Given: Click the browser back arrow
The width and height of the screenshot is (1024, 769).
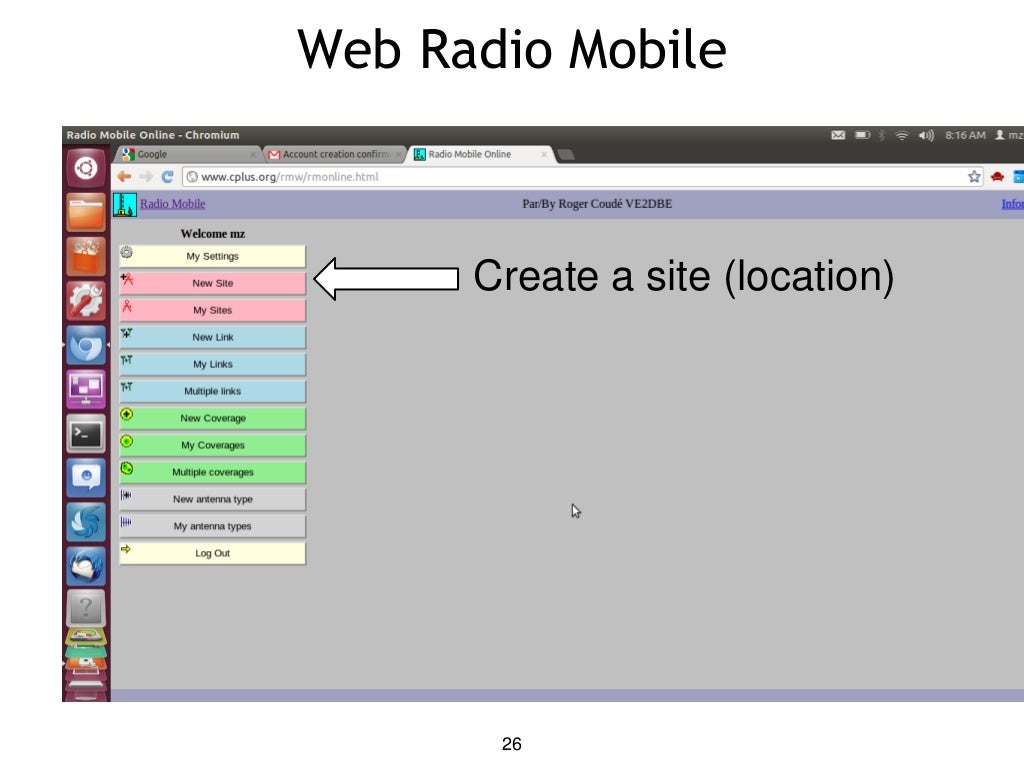Looking at the screenshot, I should [x=124, y=176].
